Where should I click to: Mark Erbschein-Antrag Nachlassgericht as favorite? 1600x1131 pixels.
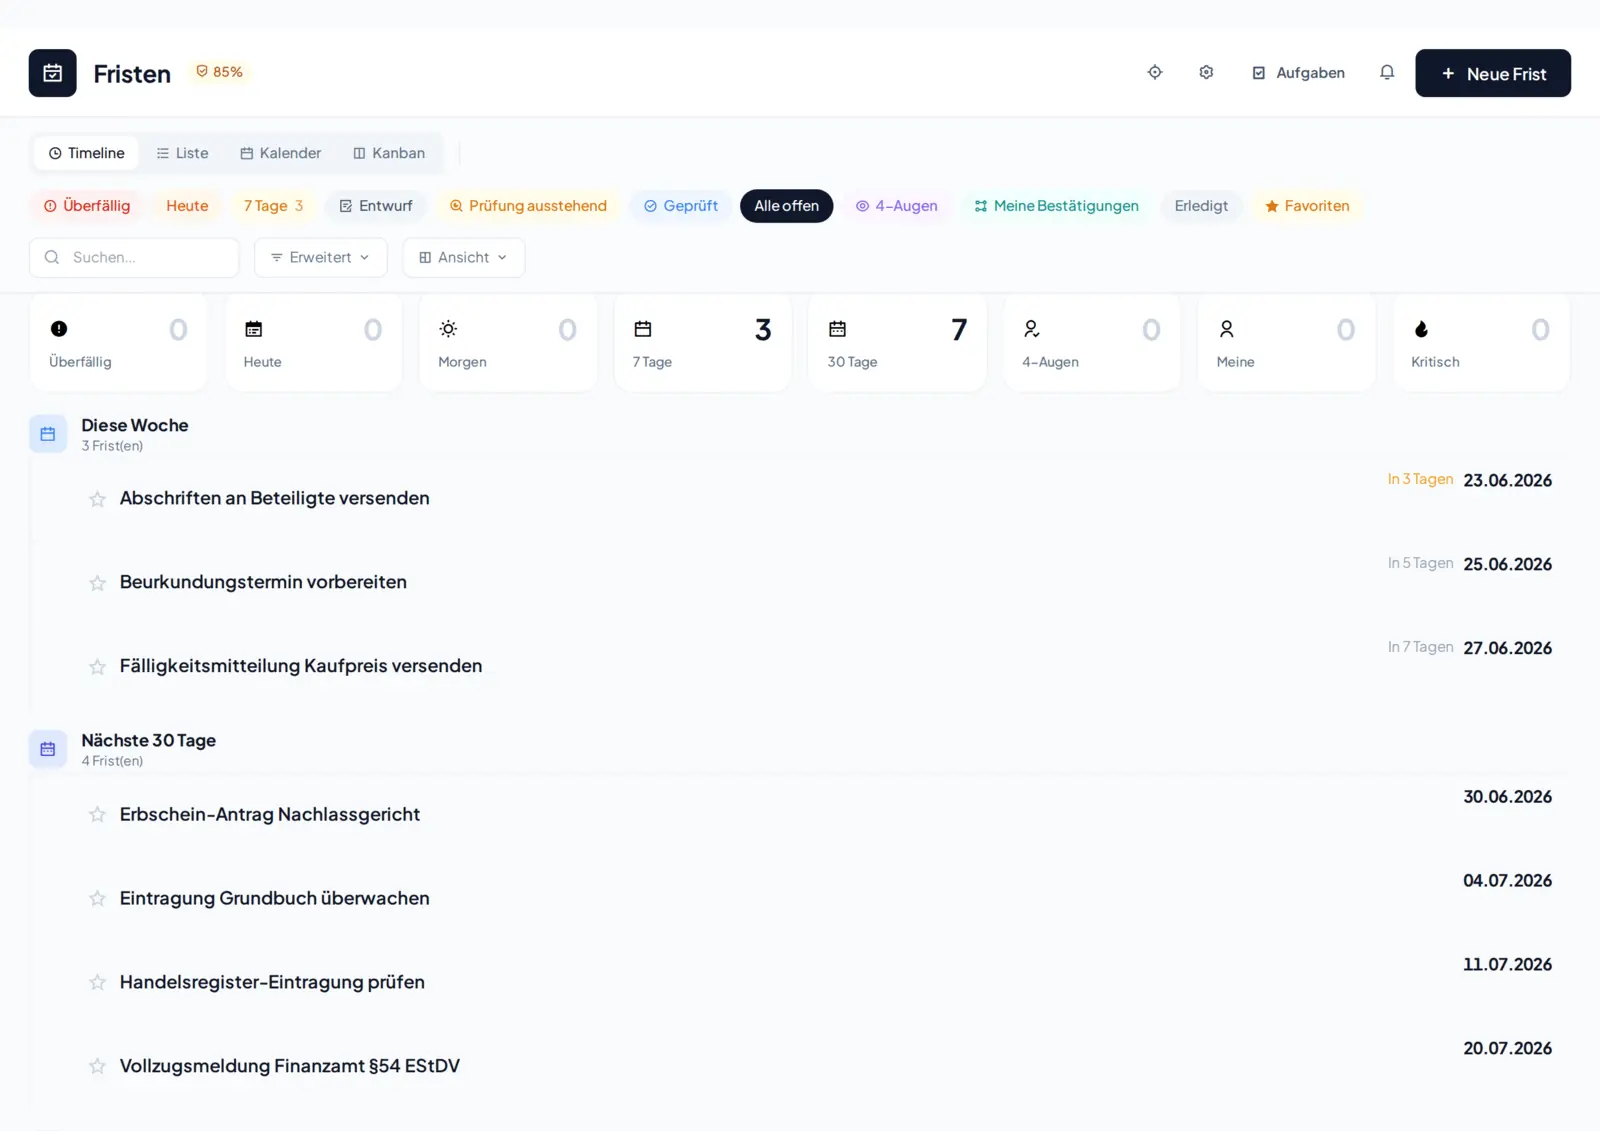(97, 815)
